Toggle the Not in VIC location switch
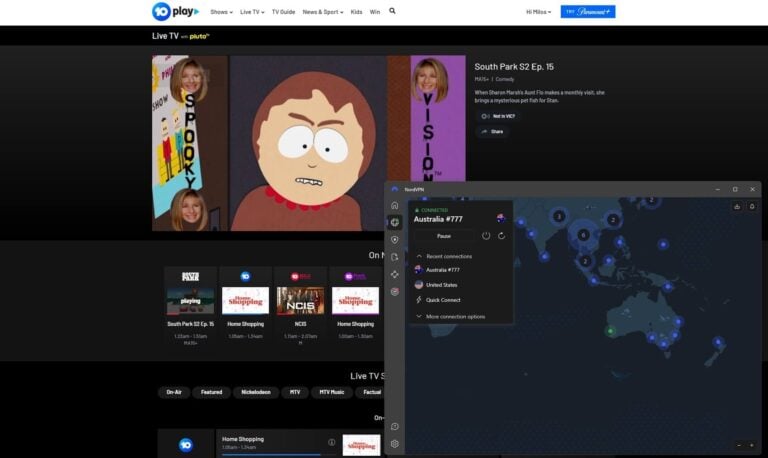Viewport: 768px width, 458px height. (x=485, y=116)
